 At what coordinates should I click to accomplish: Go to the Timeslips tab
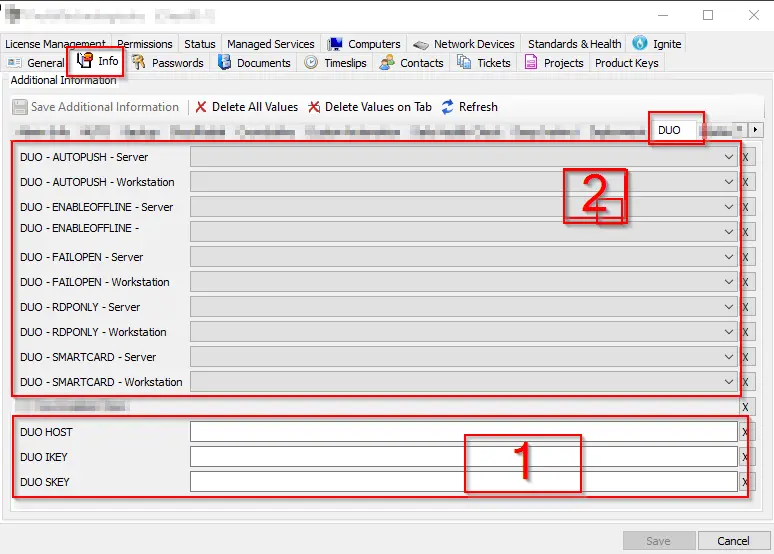tap(335, 63)
